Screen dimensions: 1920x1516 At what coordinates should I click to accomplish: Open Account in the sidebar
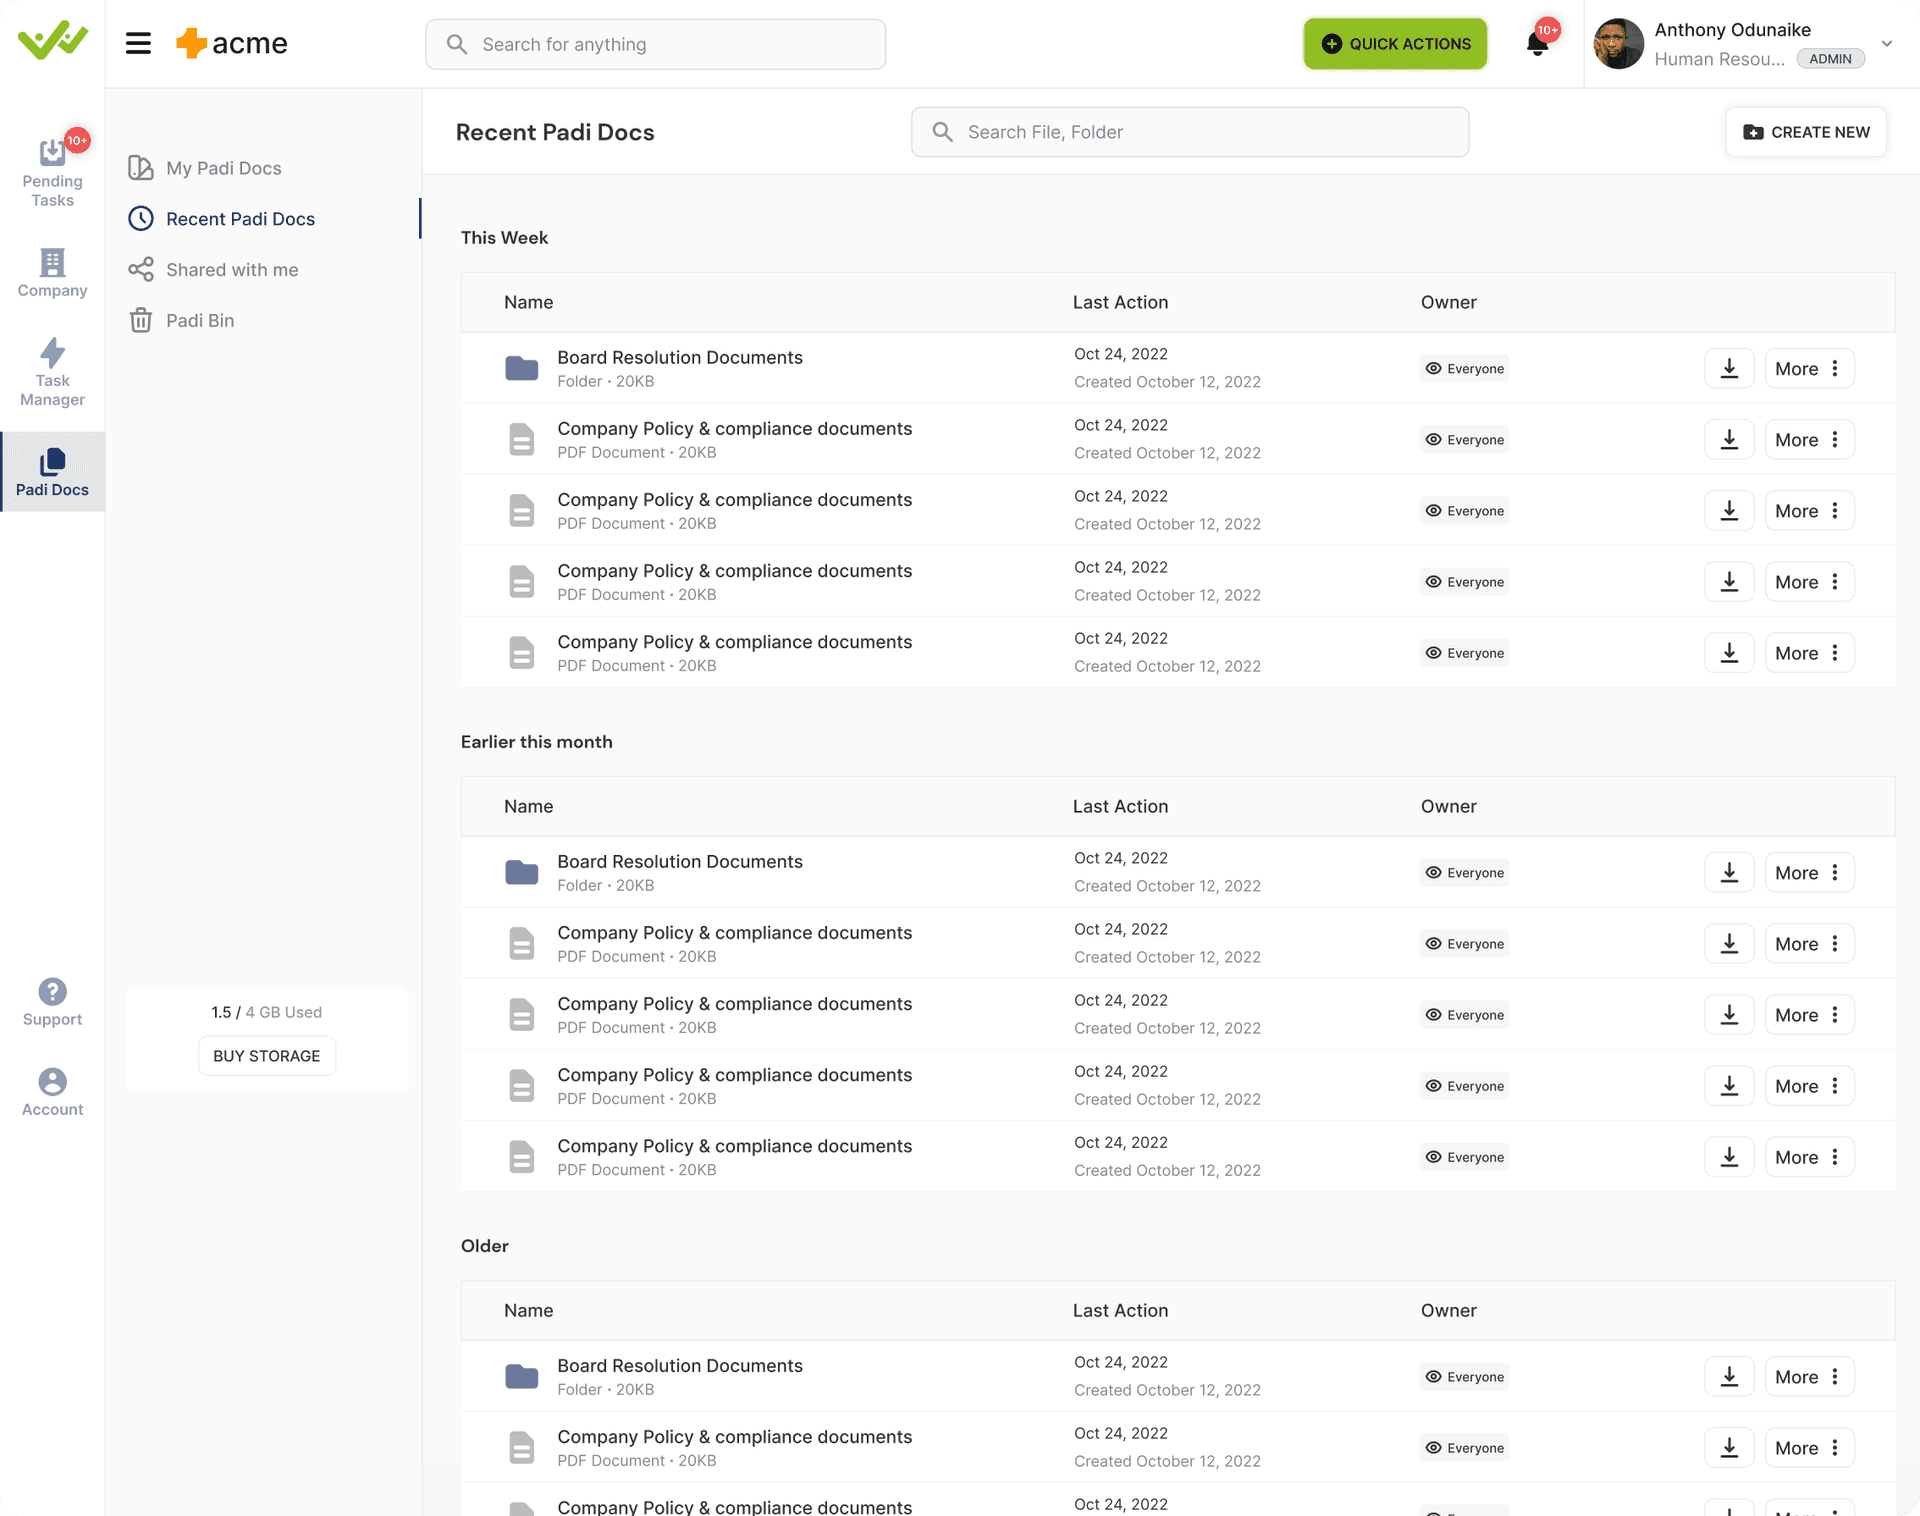pyautogui.click(x=52, y=1092)
